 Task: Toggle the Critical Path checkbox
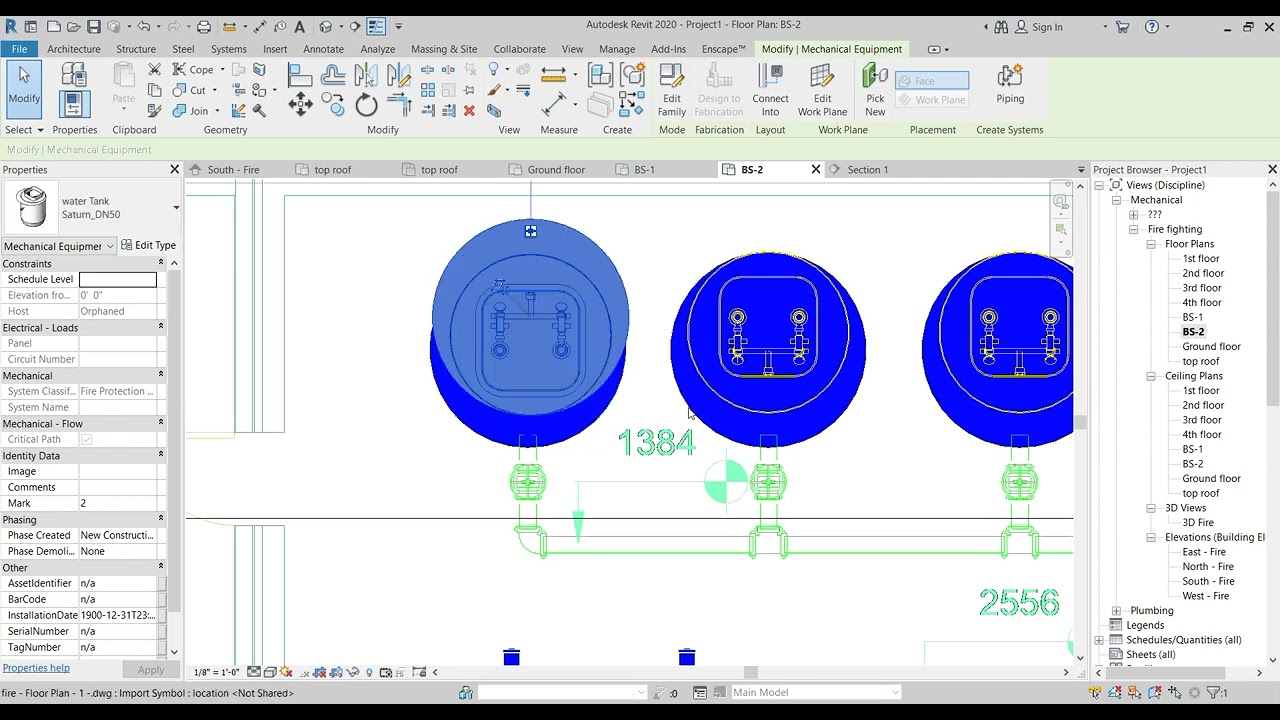click(x=86, y=439)
